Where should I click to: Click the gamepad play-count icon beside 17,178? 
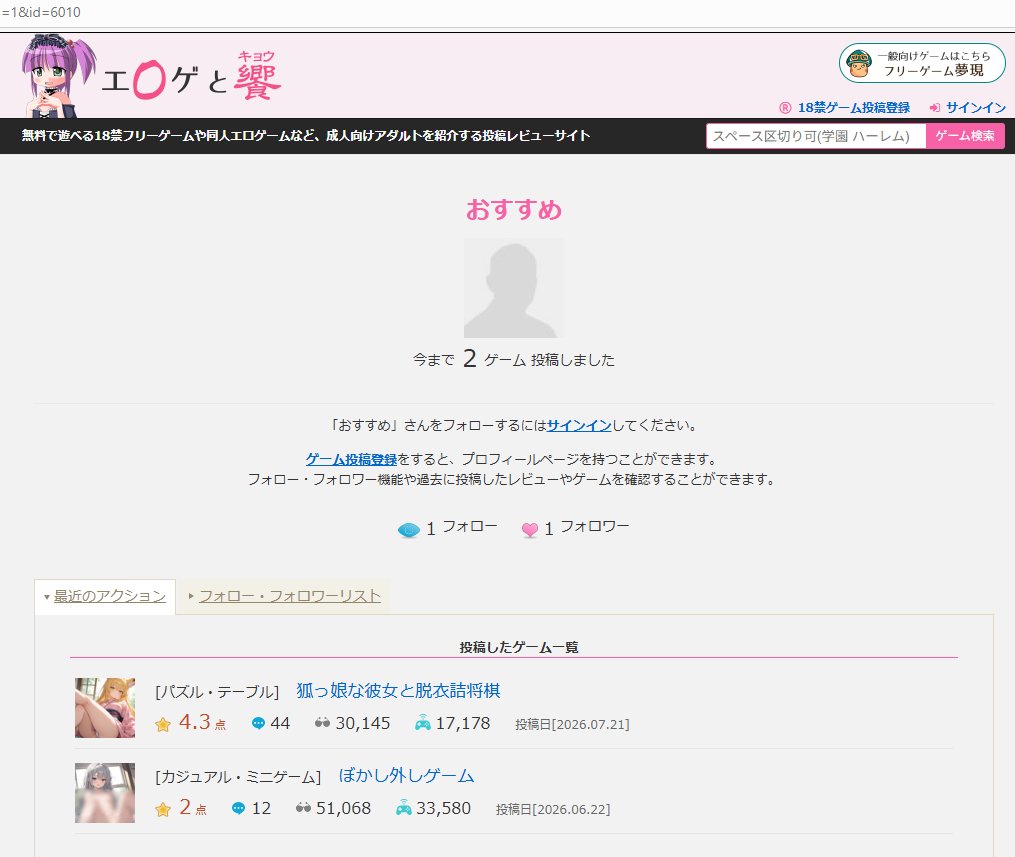coord(423,722)
